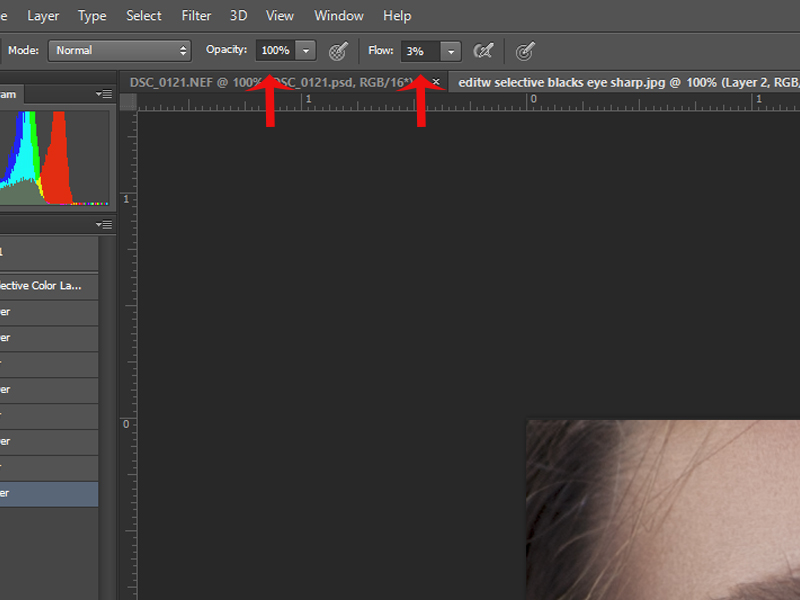Viewport: 800px width, 600px height.
Task: Enable airbrush mode icon beside Flow
Action: (483, 51)
